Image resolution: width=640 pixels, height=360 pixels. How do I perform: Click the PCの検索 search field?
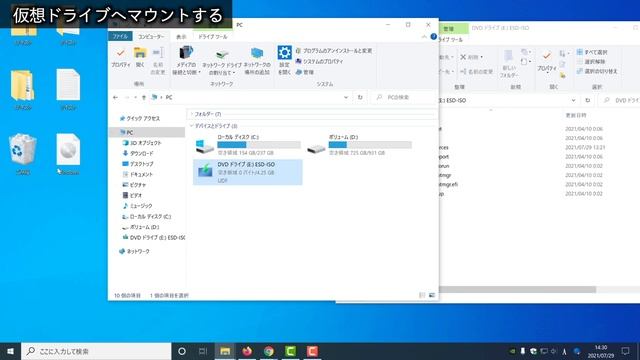(x=404, y=97)
